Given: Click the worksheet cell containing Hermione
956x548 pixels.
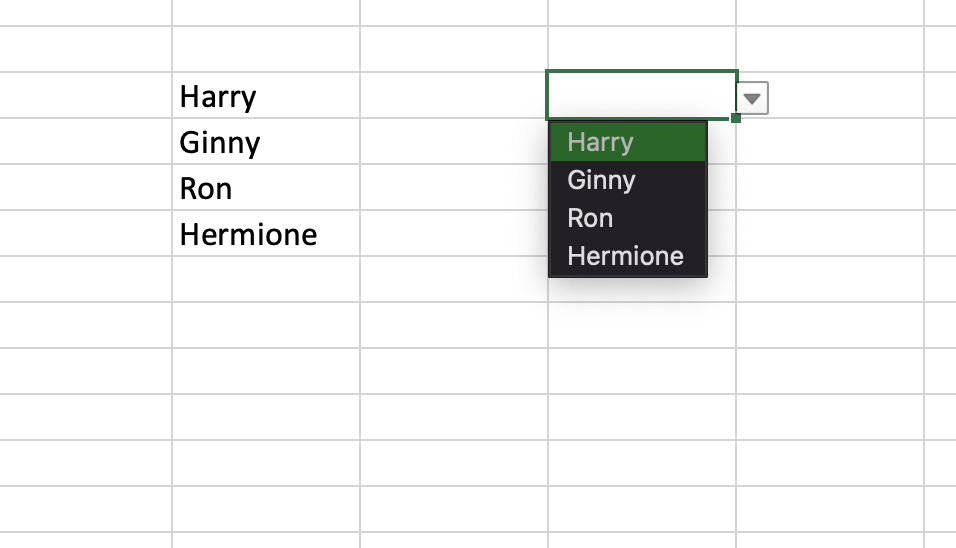Looking at the screenshot, I should click(x=266, y=233).
